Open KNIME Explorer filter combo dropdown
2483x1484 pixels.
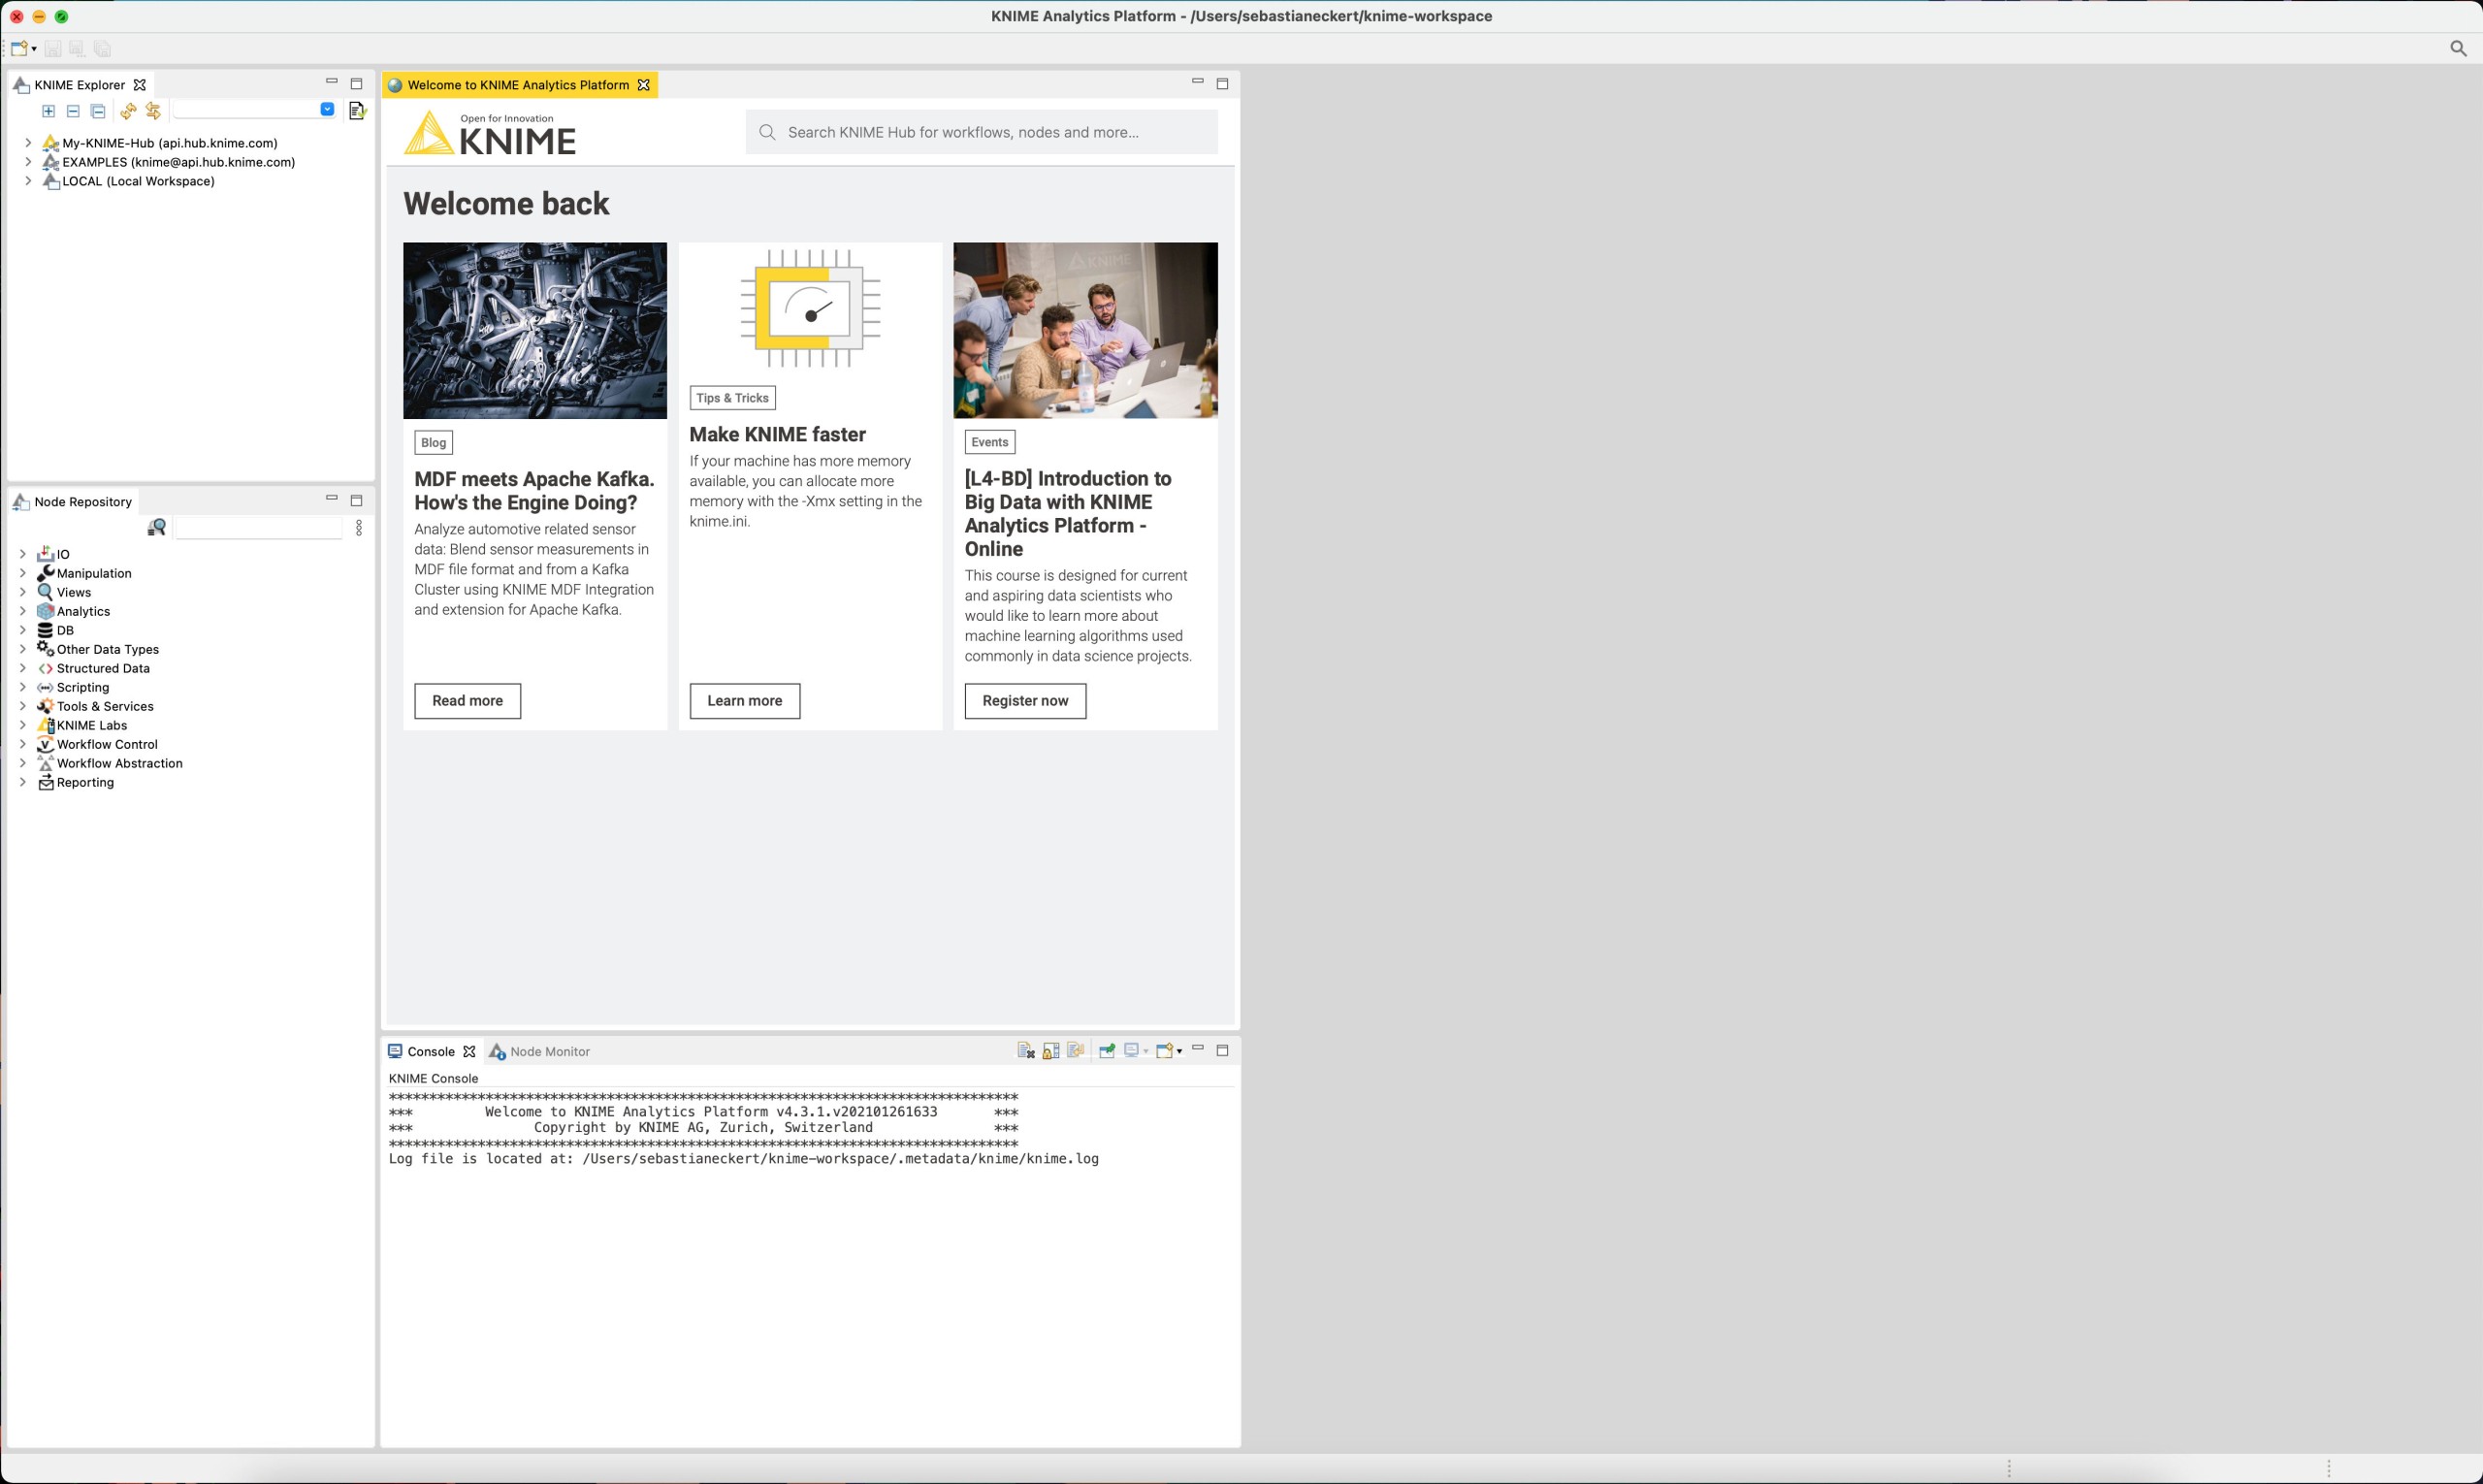pos(327,109)
